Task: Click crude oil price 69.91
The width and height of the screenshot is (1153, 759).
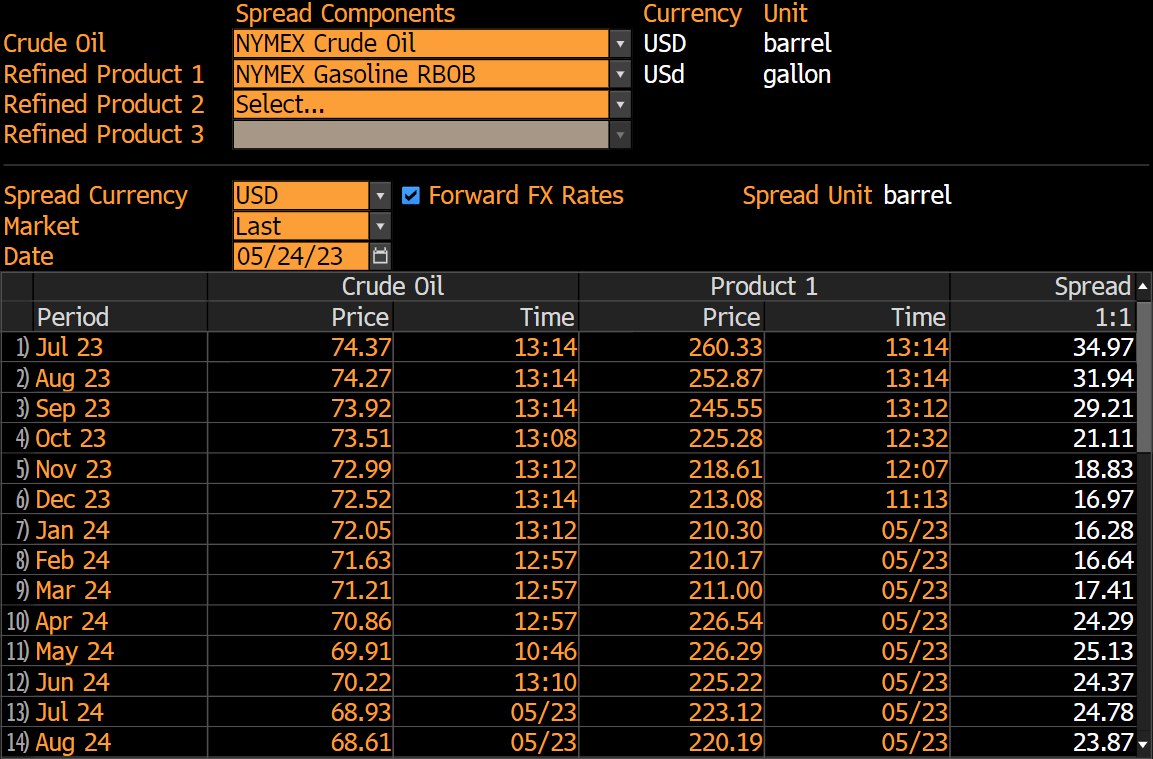Action: coord(361,652)
